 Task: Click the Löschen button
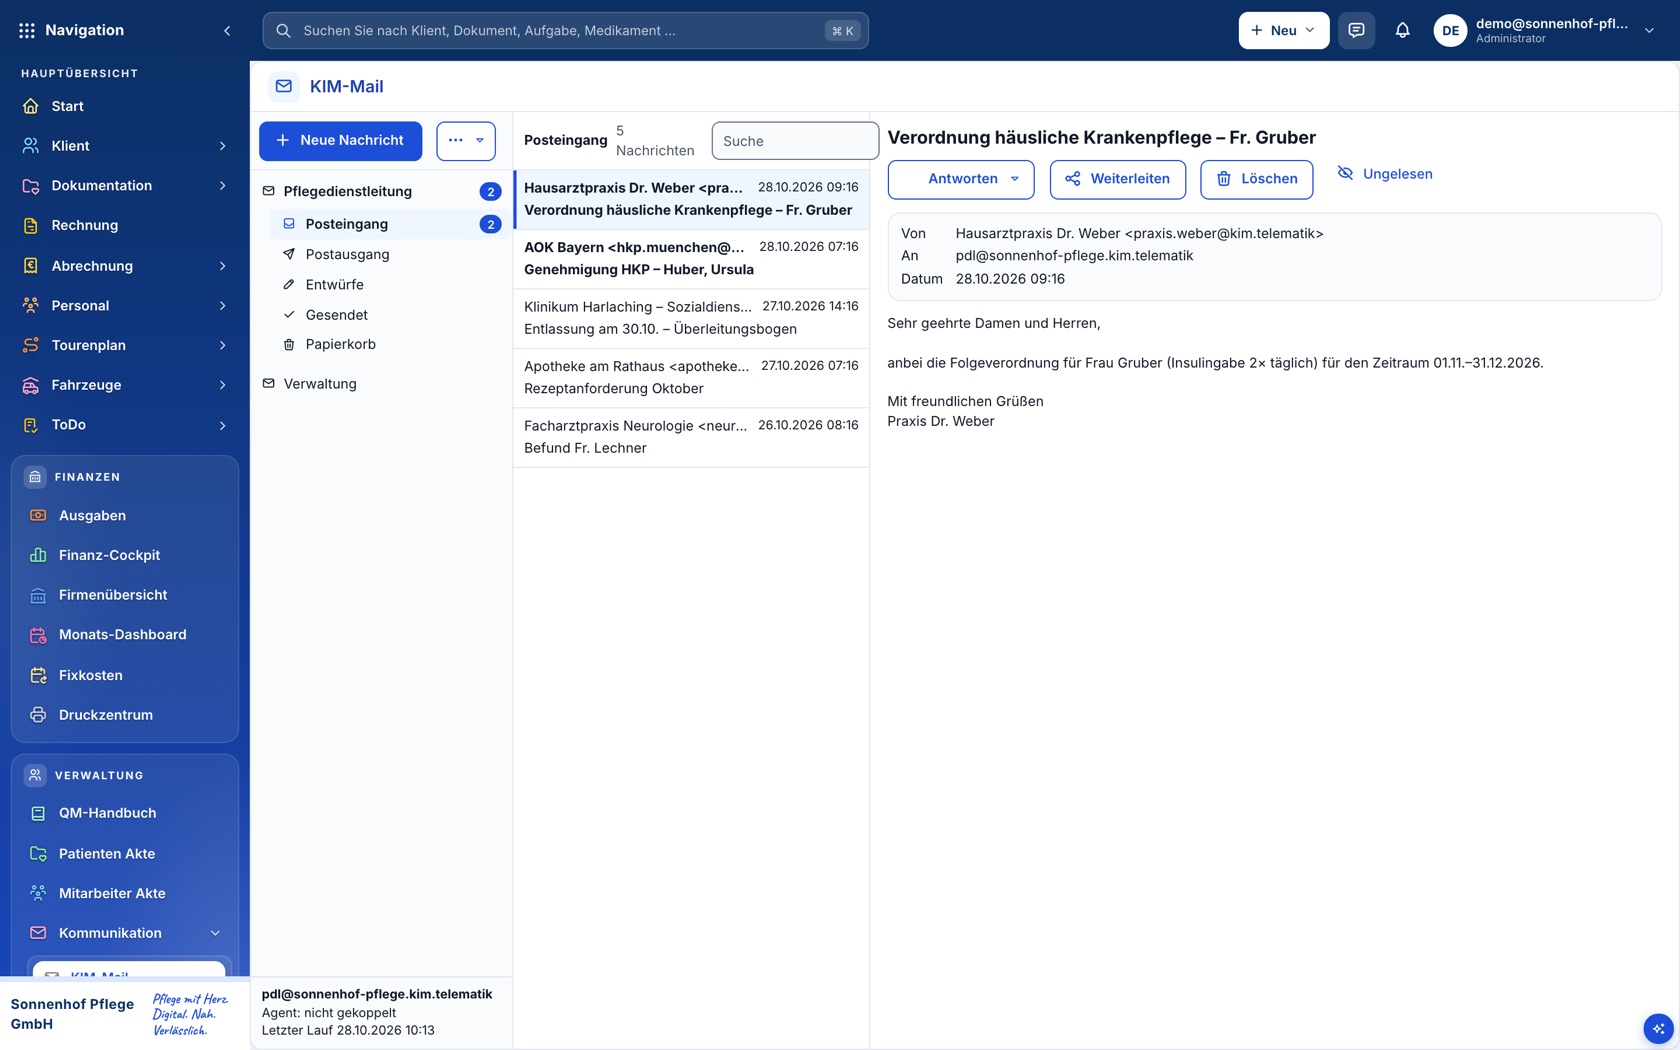[1256, 179]
